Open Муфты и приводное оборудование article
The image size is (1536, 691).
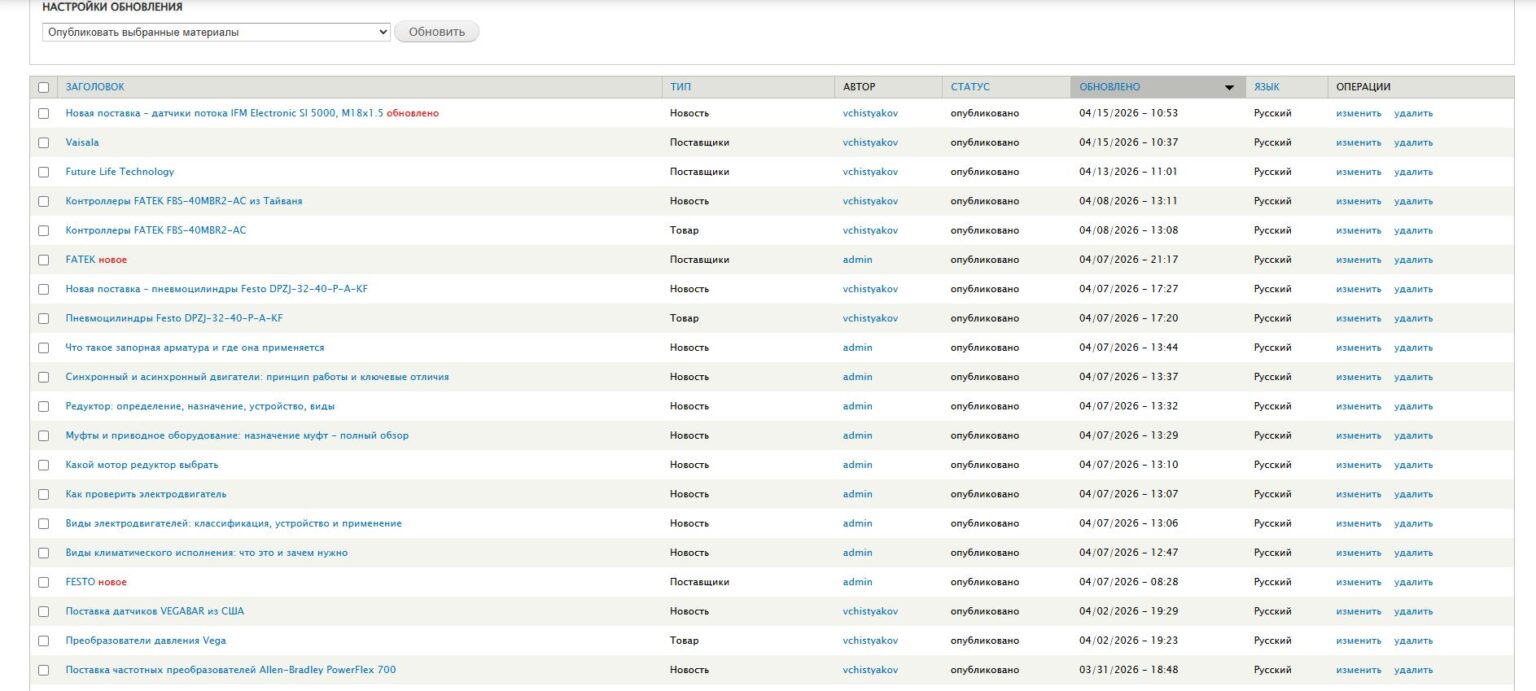point(237,435)
